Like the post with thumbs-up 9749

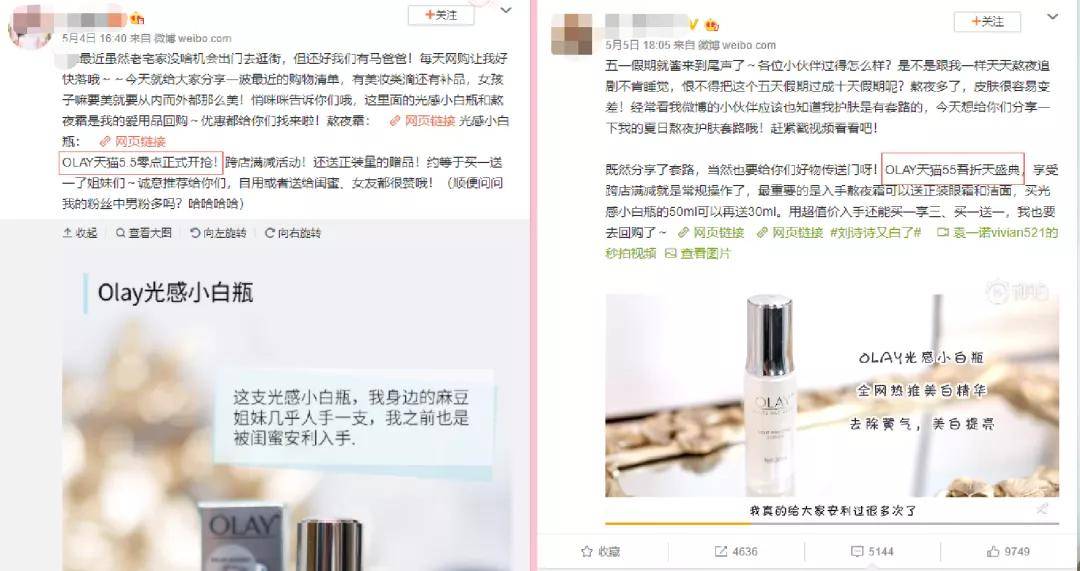(993, 551)
